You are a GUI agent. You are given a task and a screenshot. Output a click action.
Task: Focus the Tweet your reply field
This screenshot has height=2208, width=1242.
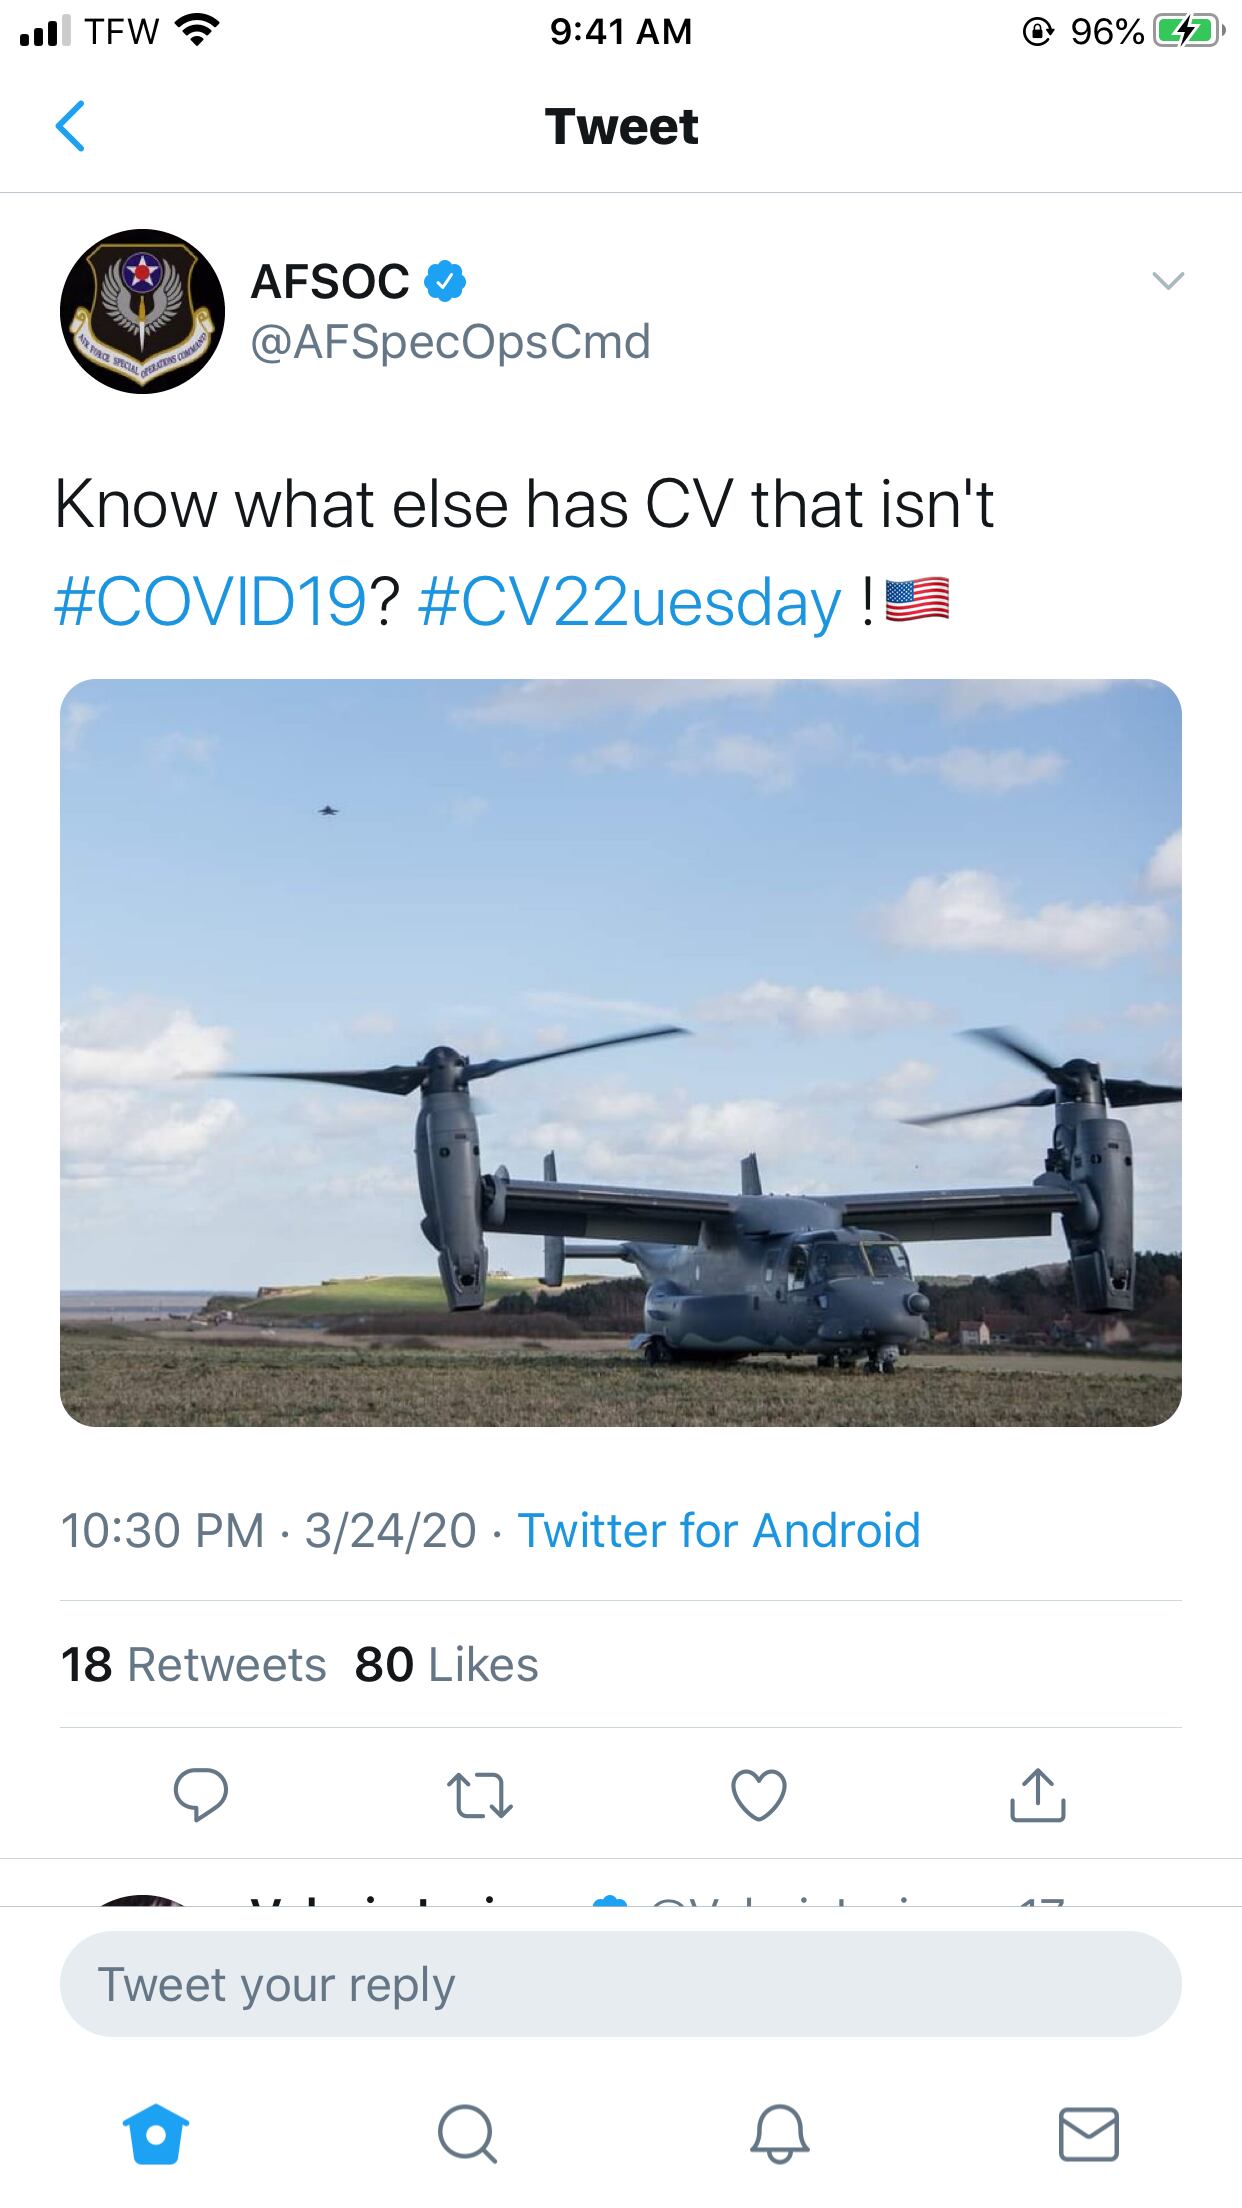point(621,1984)
